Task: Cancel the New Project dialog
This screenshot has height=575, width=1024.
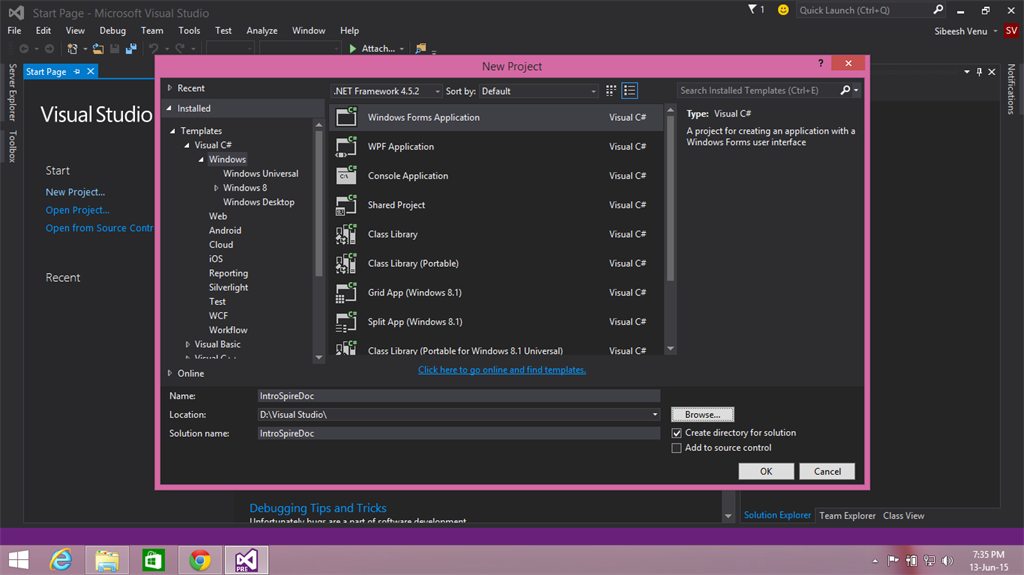Action: pyautogui.click(x=827, y=471)
